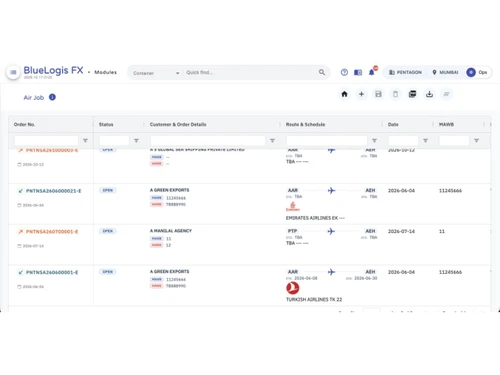Select the MUMBAI location button
The height and width of the screenshot is (375, 500).
tap(445, 72)
